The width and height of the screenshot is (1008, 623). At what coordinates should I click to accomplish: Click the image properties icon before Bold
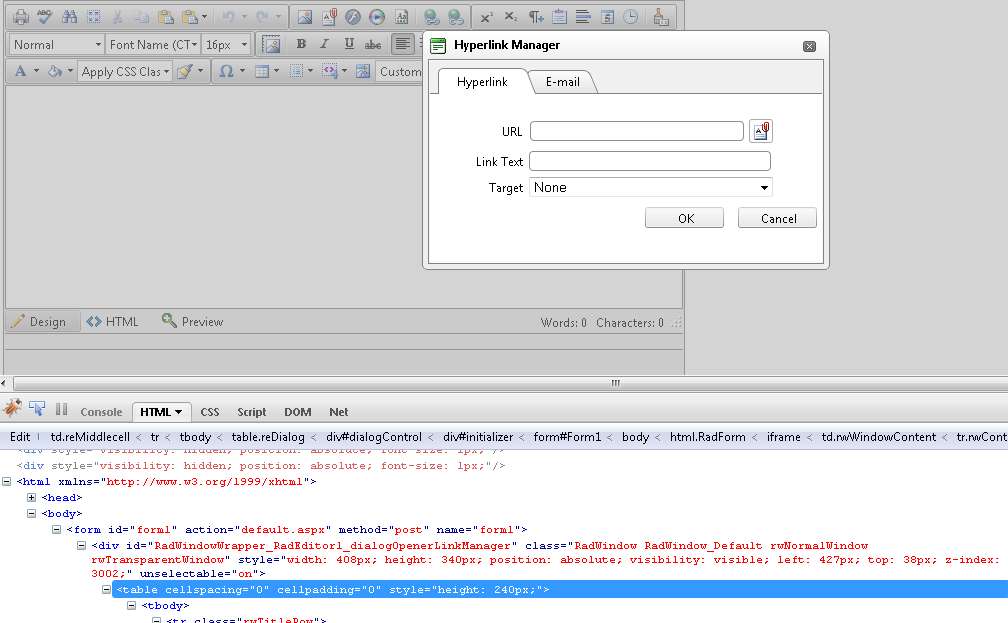[271, 44]
